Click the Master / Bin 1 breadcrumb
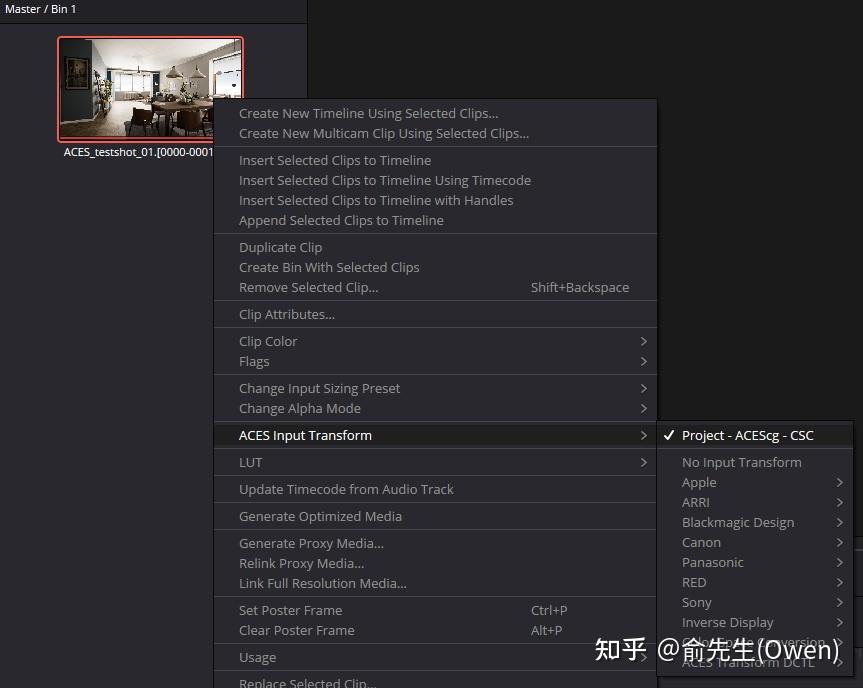Screen dimensions: 863x688 coord(41,9)
